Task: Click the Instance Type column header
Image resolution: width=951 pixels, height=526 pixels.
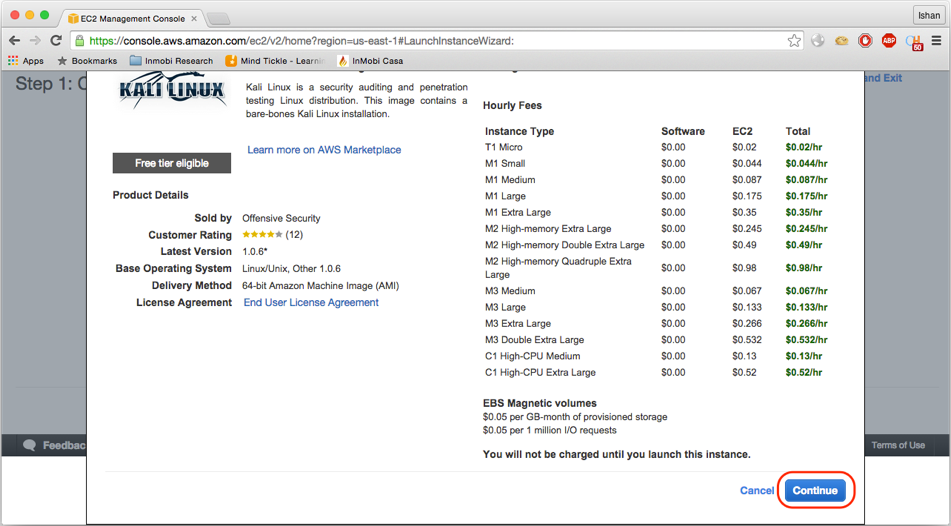Action: point(519,131)
